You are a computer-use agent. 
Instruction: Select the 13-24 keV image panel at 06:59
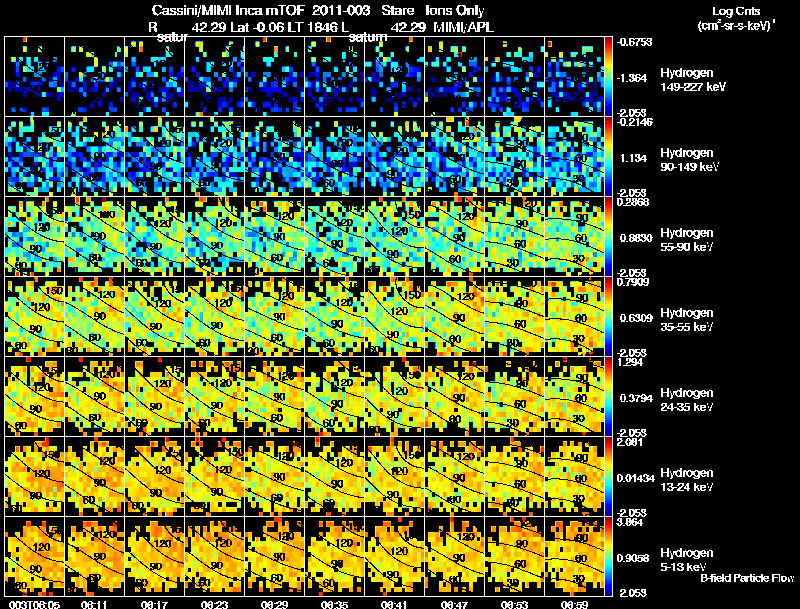coord(574,477)
